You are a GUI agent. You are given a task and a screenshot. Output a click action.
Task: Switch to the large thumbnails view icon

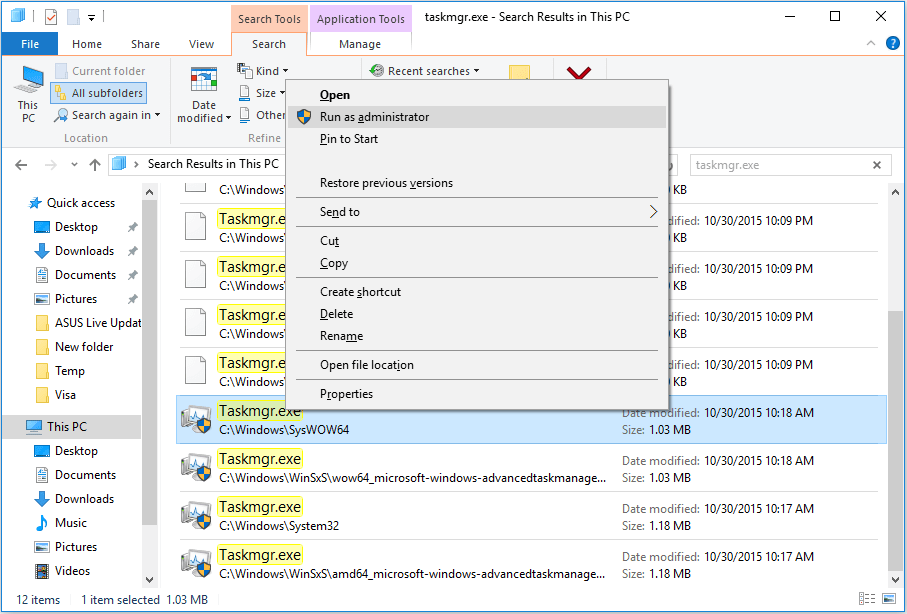pos(888,599)
